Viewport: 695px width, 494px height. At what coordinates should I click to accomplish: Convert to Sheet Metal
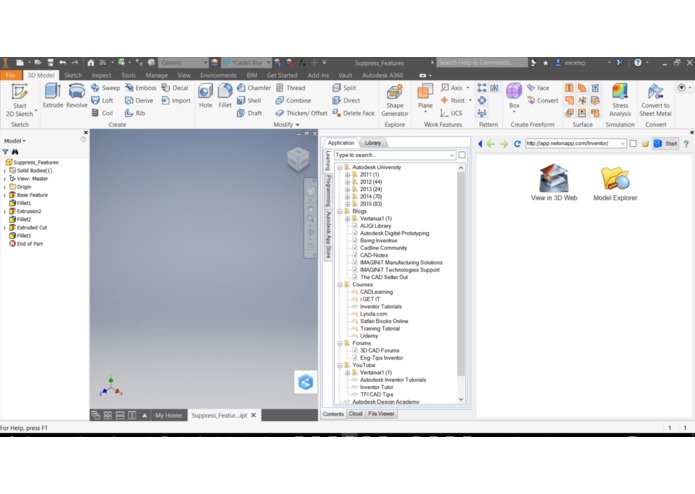[x=656, y=100]
